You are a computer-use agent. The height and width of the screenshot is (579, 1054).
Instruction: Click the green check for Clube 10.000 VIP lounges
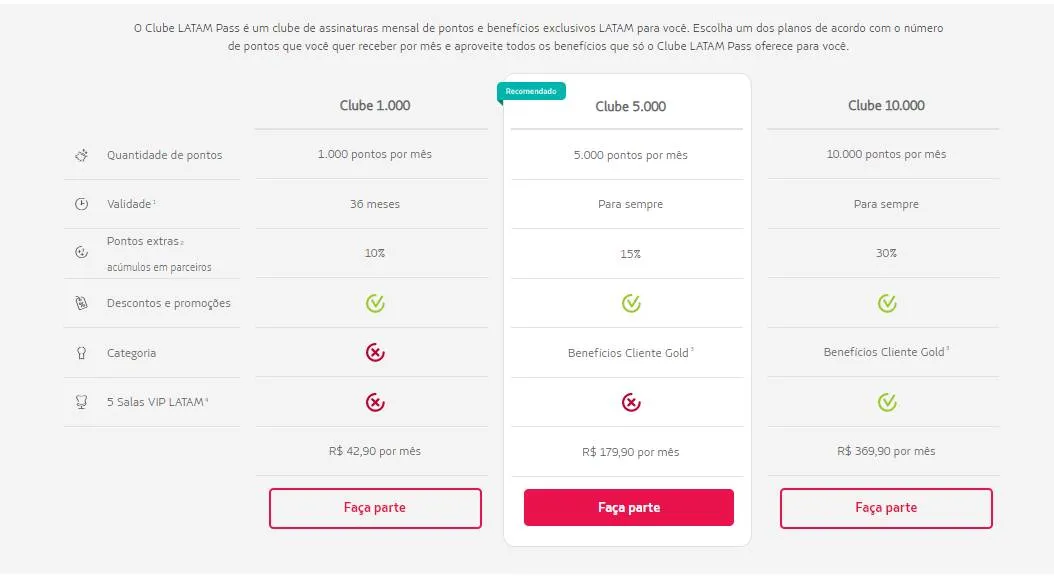(885, 402)
